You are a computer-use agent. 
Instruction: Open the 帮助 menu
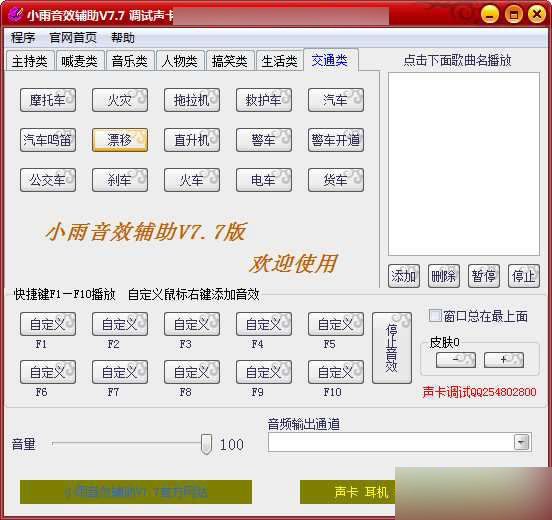(123, 37)
